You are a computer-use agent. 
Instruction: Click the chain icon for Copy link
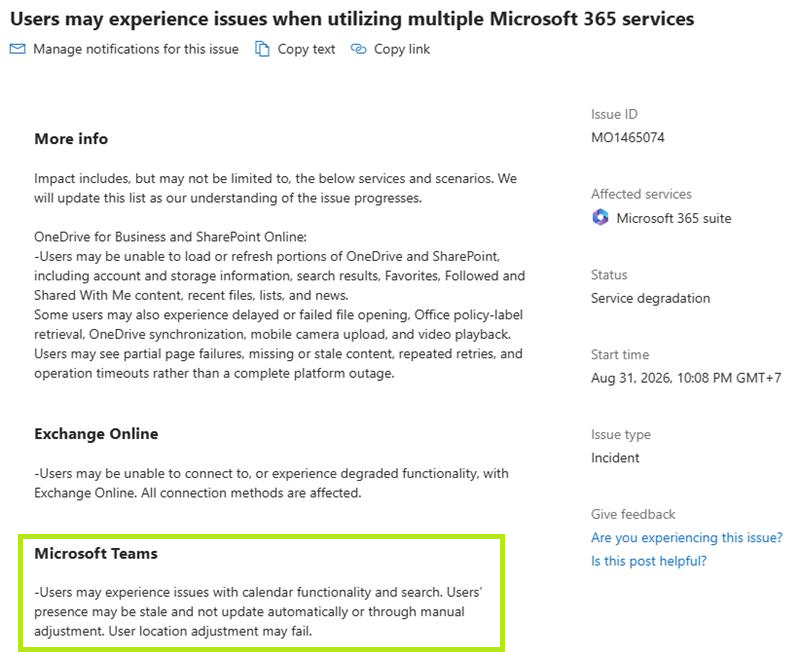tap(358, 49)
